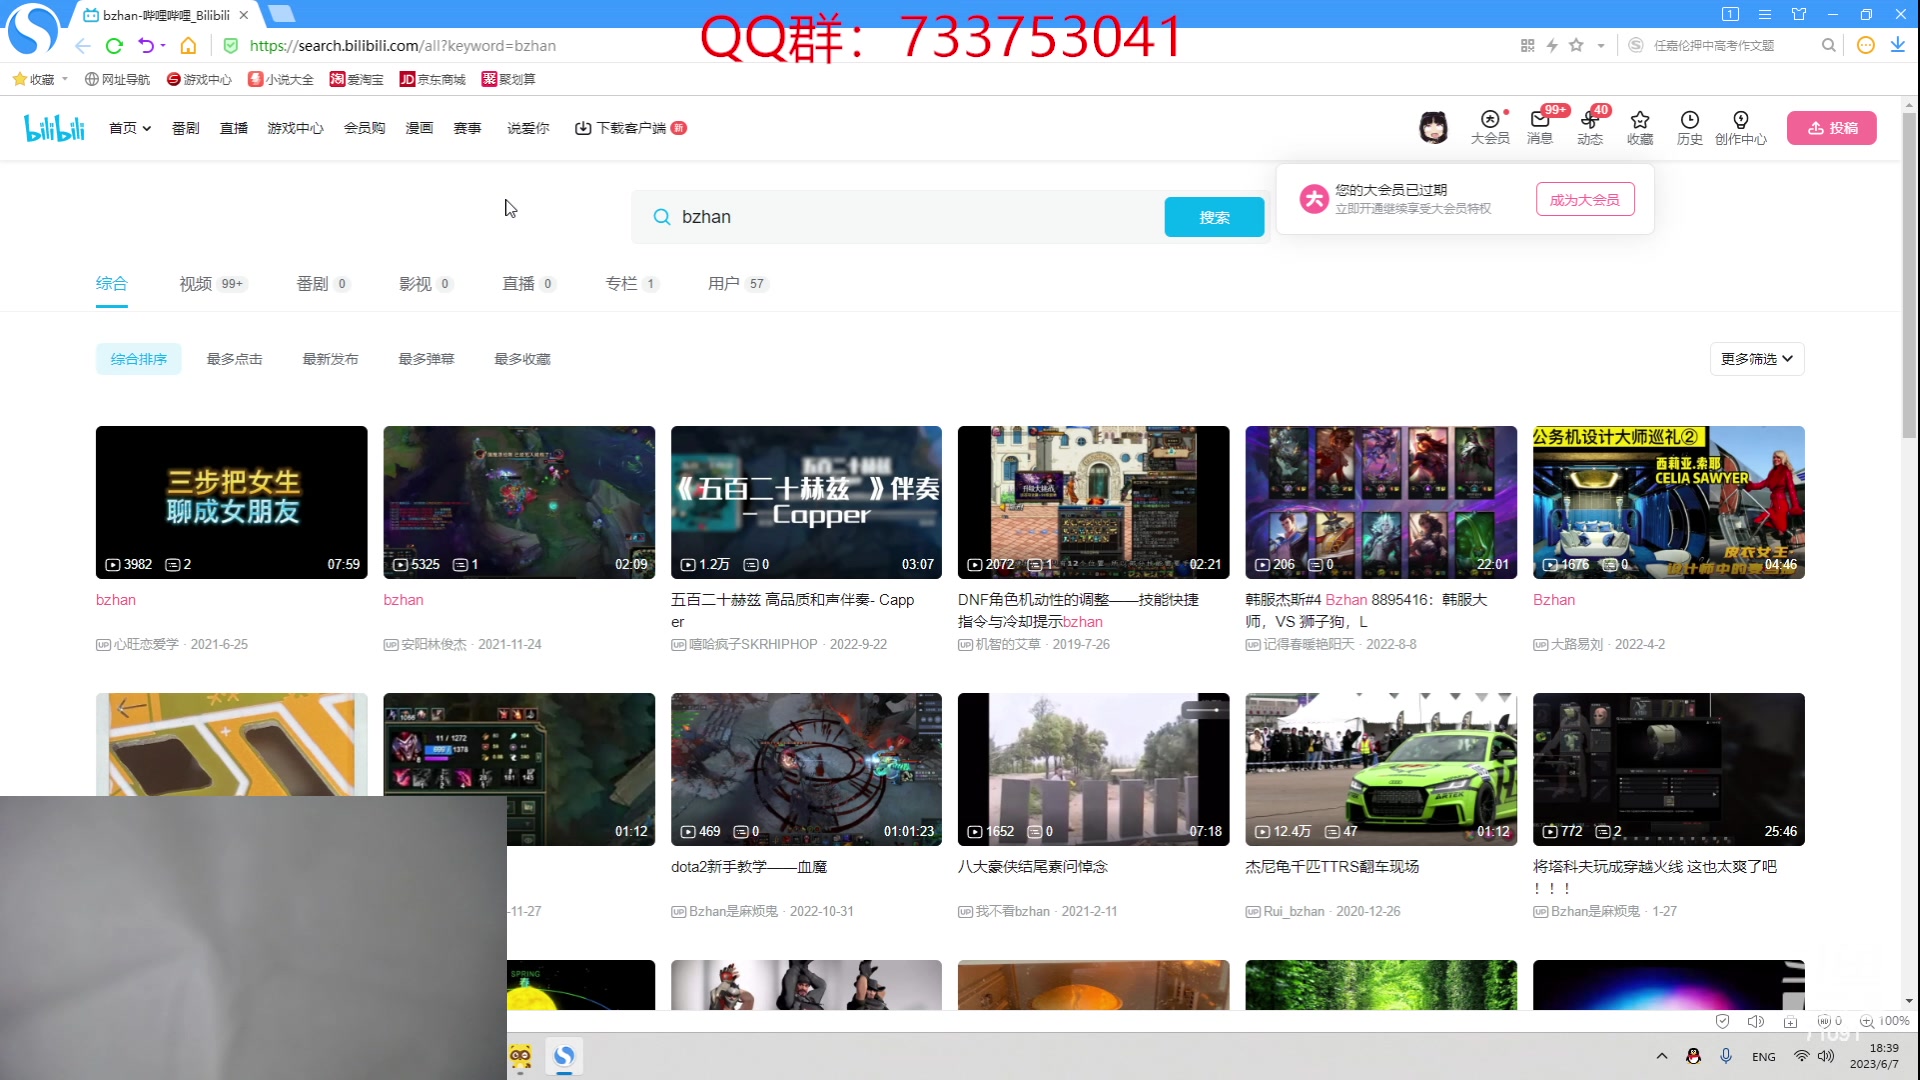Switch to the 专栏 1 tab

coord(631,284)
